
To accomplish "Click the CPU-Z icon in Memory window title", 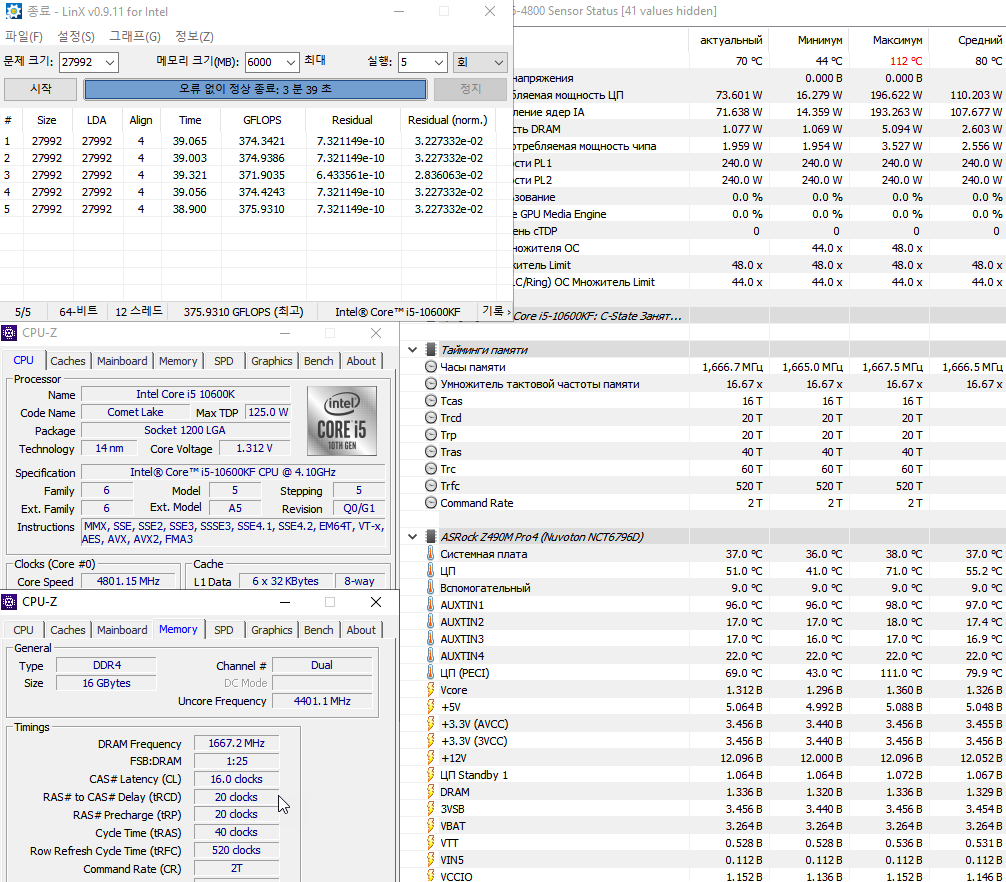I will 9,602.
